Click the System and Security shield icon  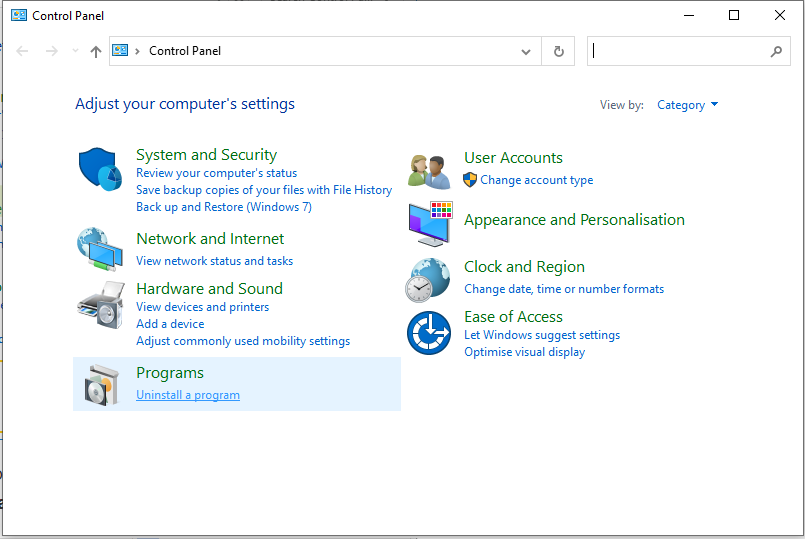(x=100, y=169)
